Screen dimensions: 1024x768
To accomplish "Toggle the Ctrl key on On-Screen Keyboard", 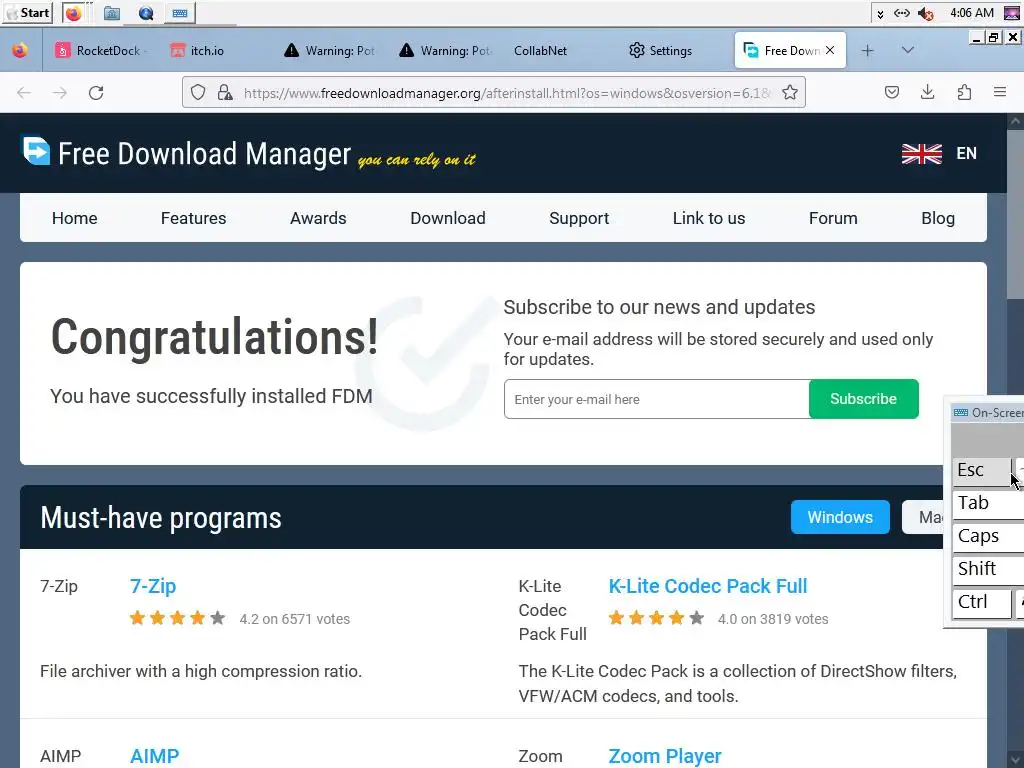I will (x=982, y=603).
